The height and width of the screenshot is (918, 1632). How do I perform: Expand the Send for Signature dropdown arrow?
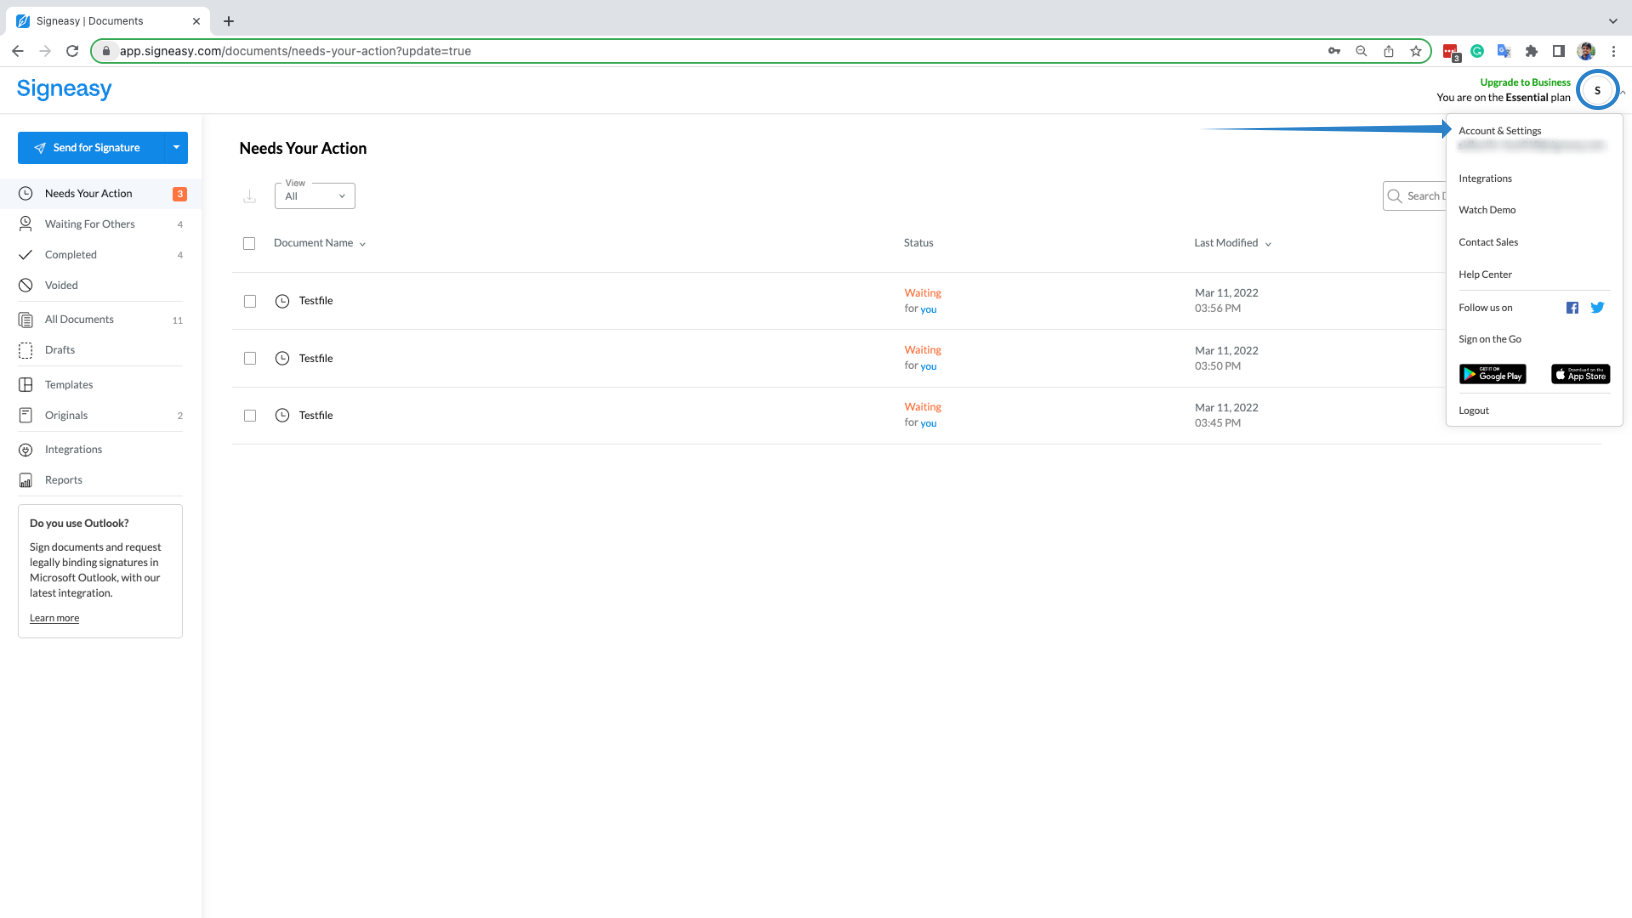click(176, 148)
